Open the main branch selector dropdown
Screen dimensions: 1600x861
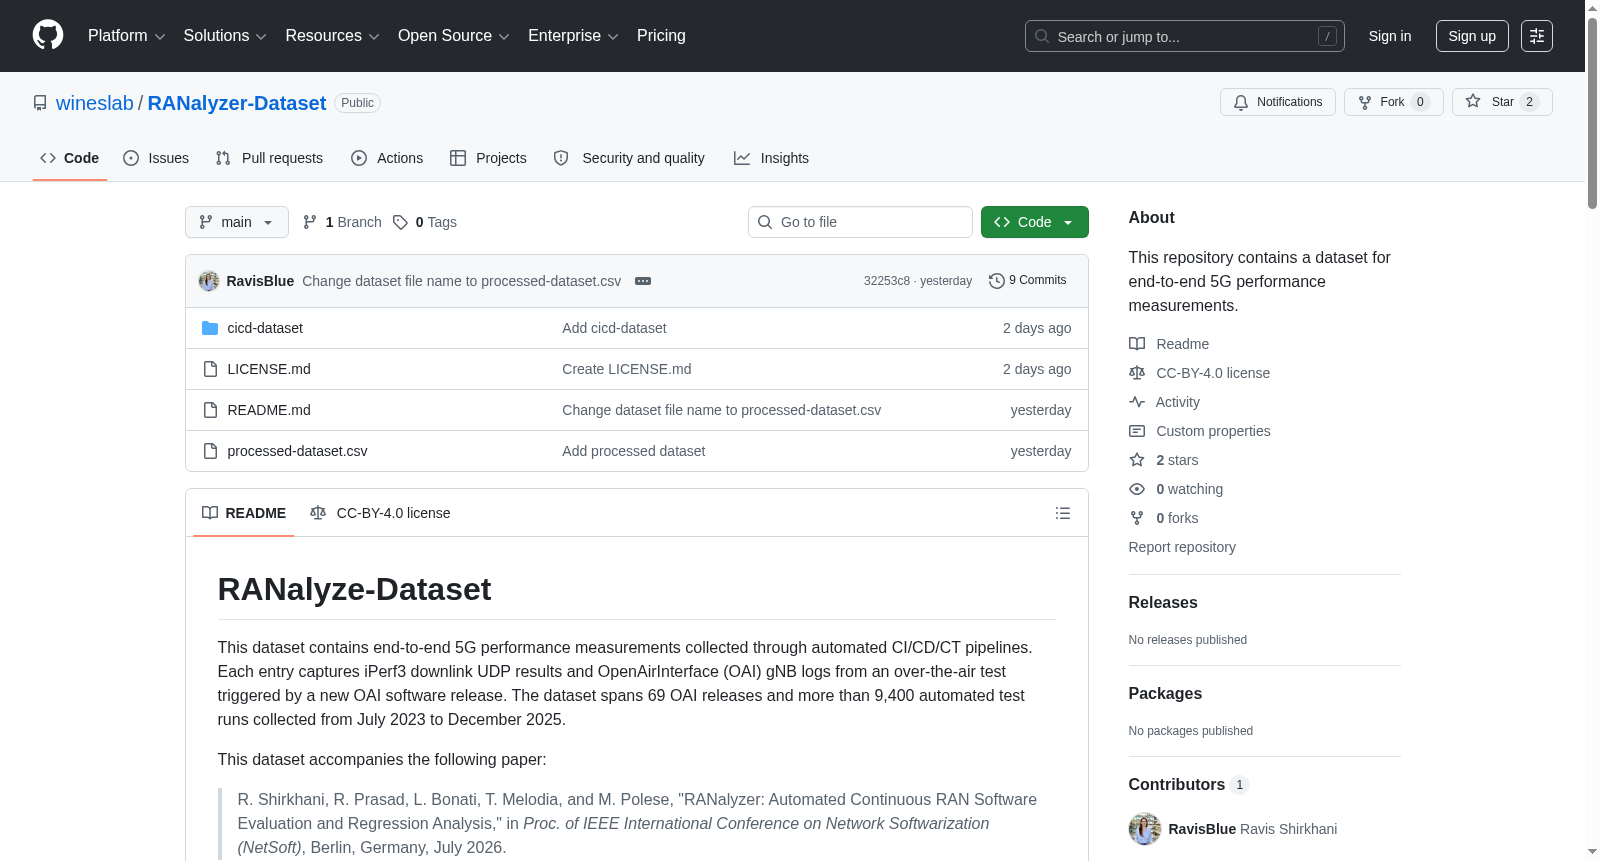click(237, 222)
